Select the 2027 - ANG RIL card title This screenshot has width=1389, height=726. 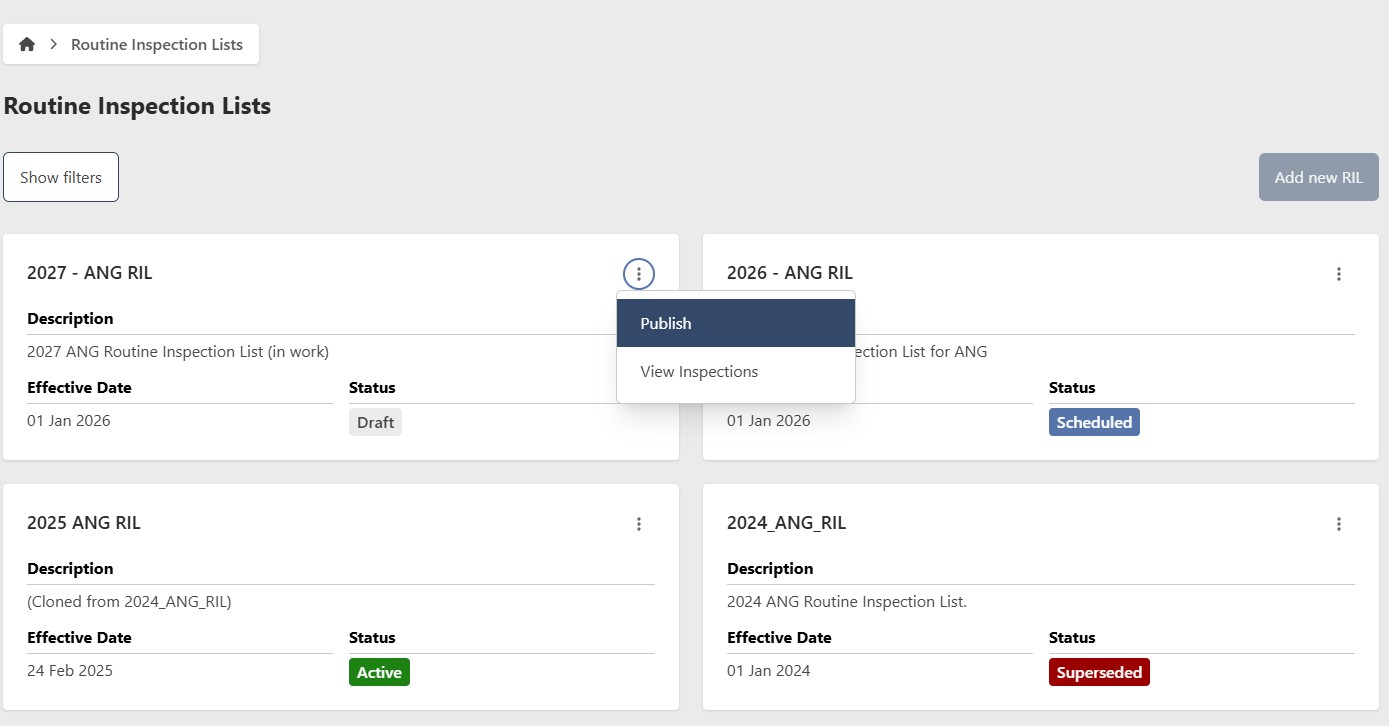click(90, 273)
